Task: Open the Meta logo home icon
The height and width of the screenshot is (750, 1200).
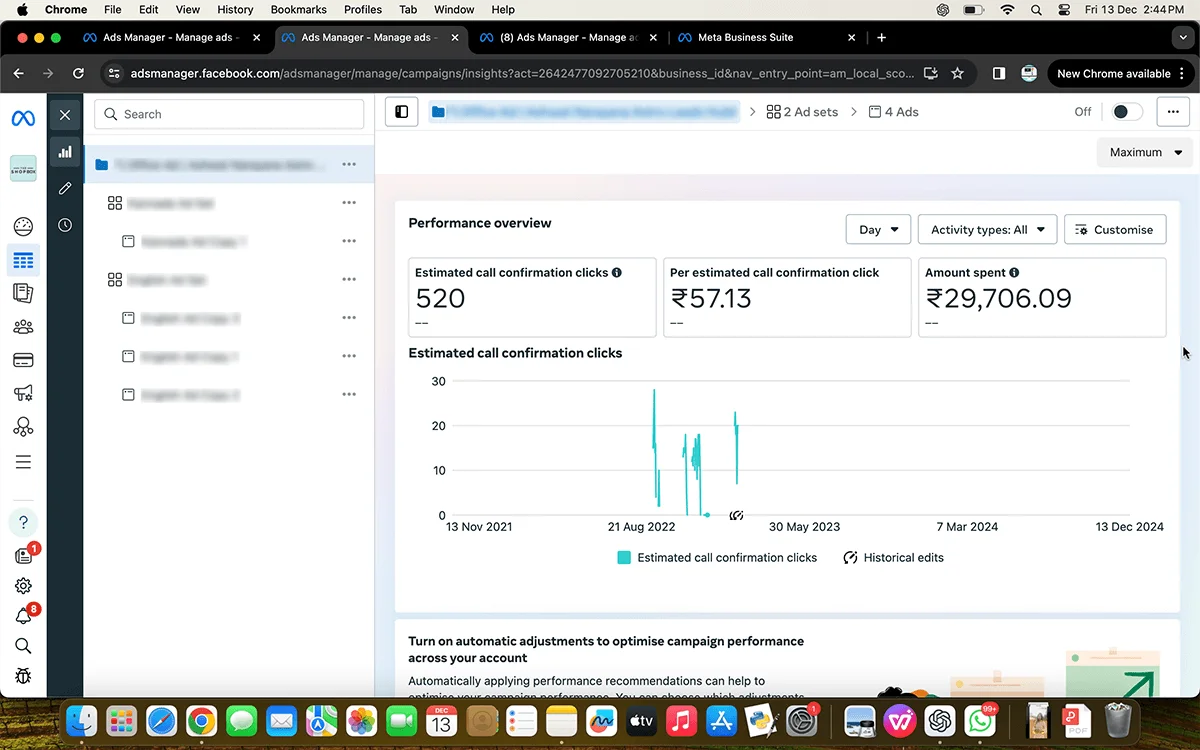Action: coord(23,118)
